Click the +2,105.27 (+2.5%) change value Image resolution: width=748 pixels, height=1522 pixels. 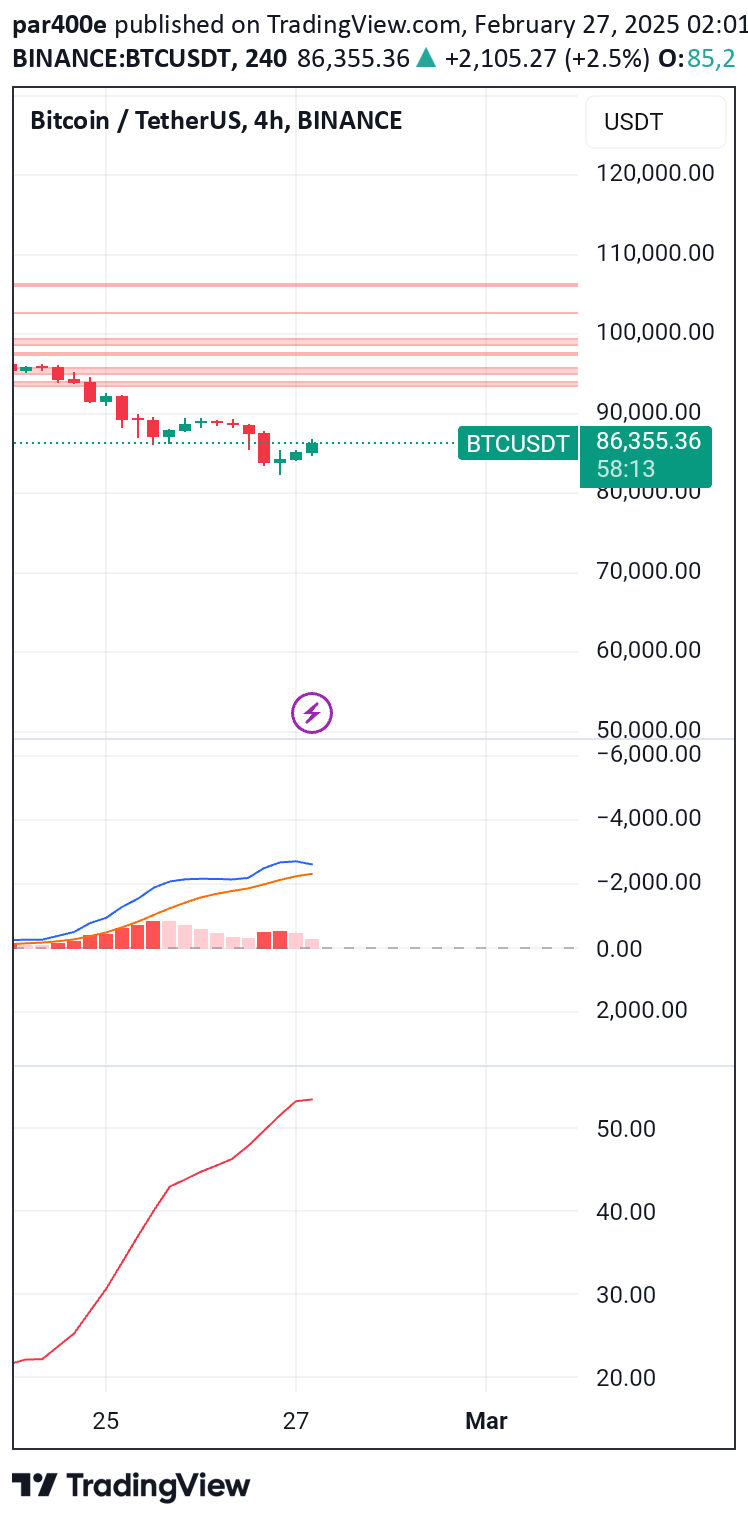(x=547, y=59)
